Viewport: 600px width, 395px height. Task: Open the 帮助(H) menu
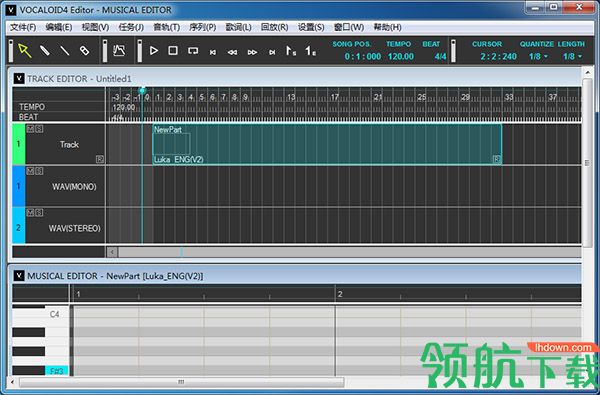point(387,27)
